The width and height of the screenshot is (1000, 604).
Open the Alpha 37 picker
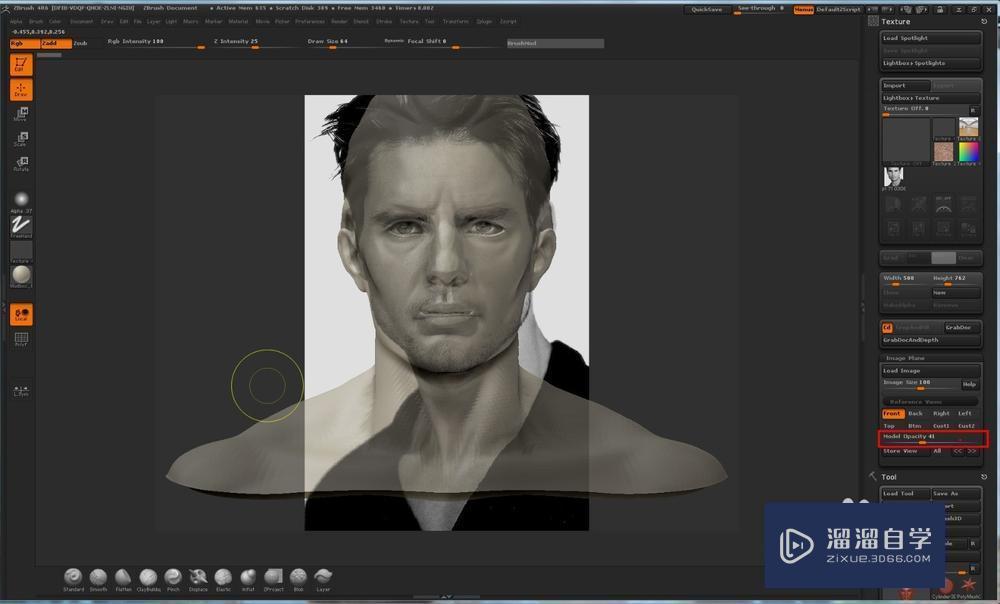21,202
